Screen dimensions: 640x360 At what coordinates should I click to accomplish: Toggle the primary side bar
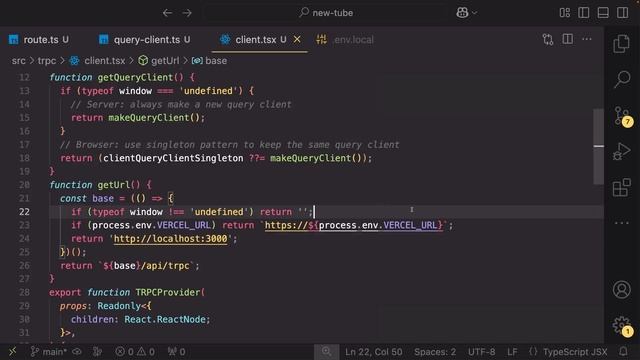click(x=584, y=13)
